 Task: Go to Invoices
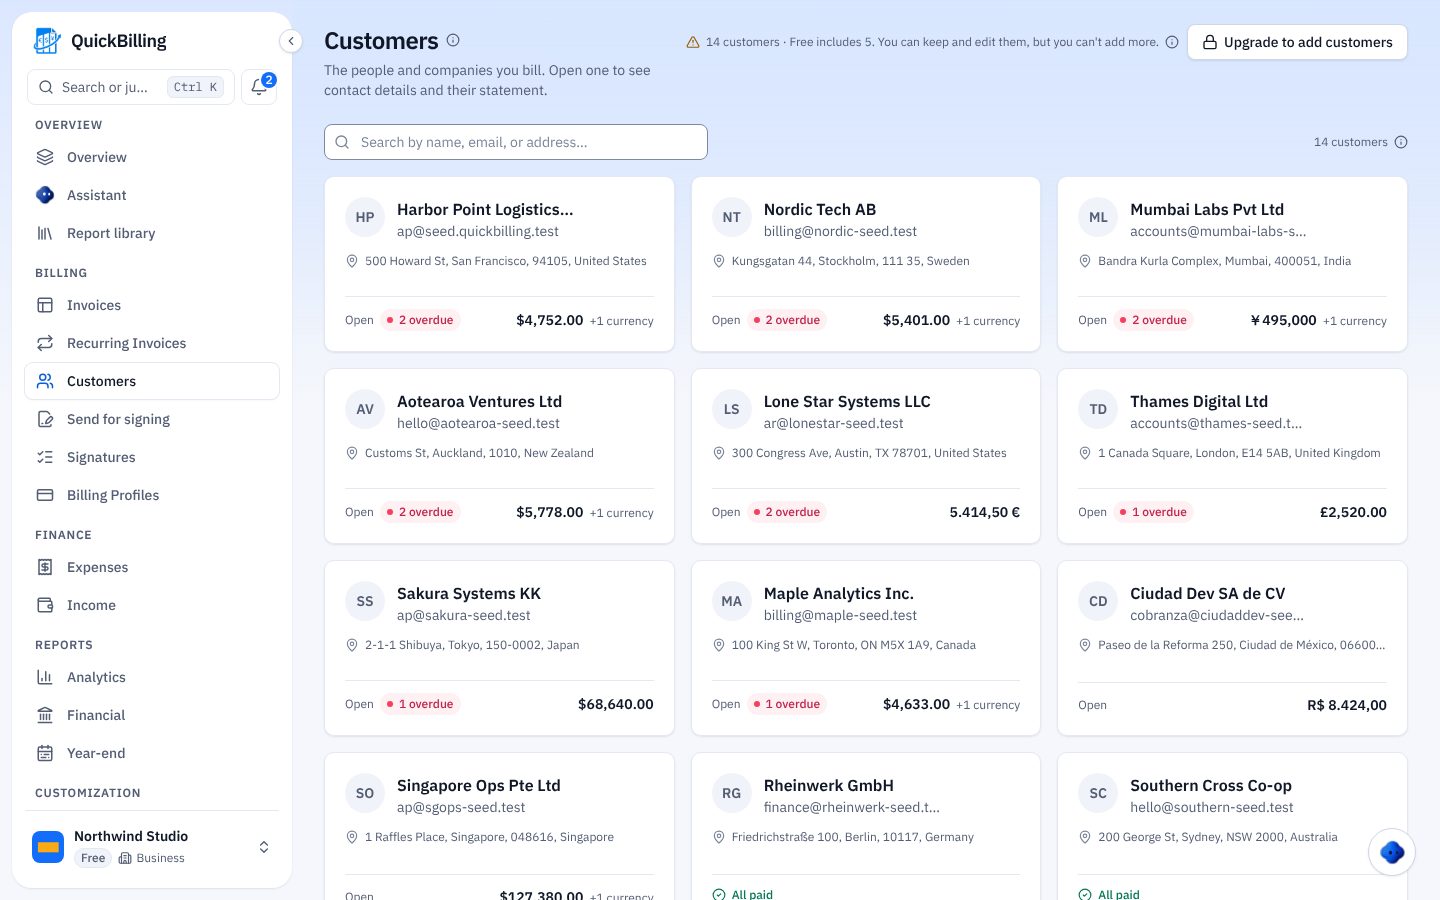[152, 305]
